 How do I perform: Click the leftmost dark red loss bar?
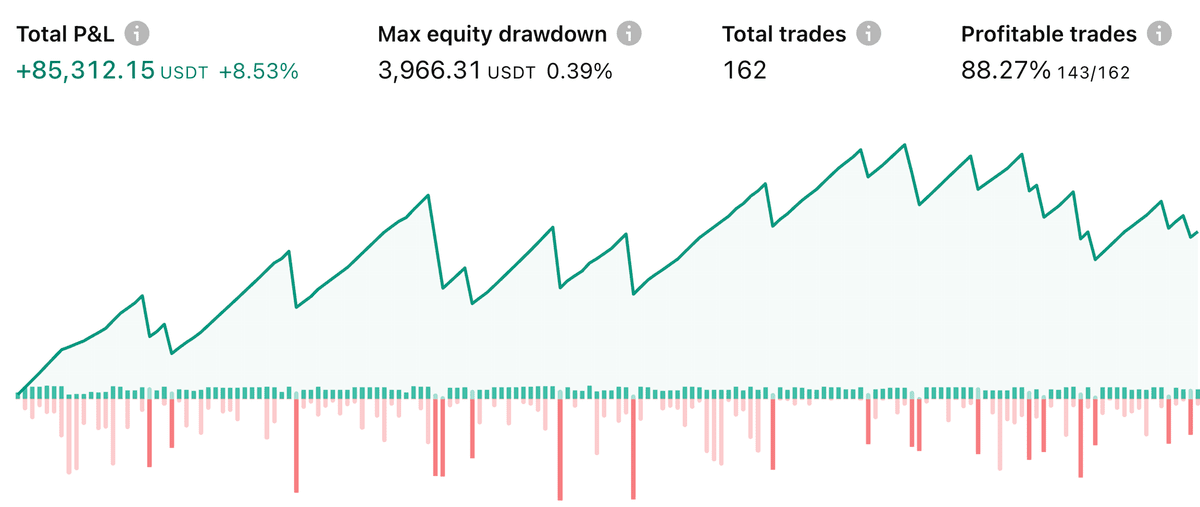tap(149, 432)
